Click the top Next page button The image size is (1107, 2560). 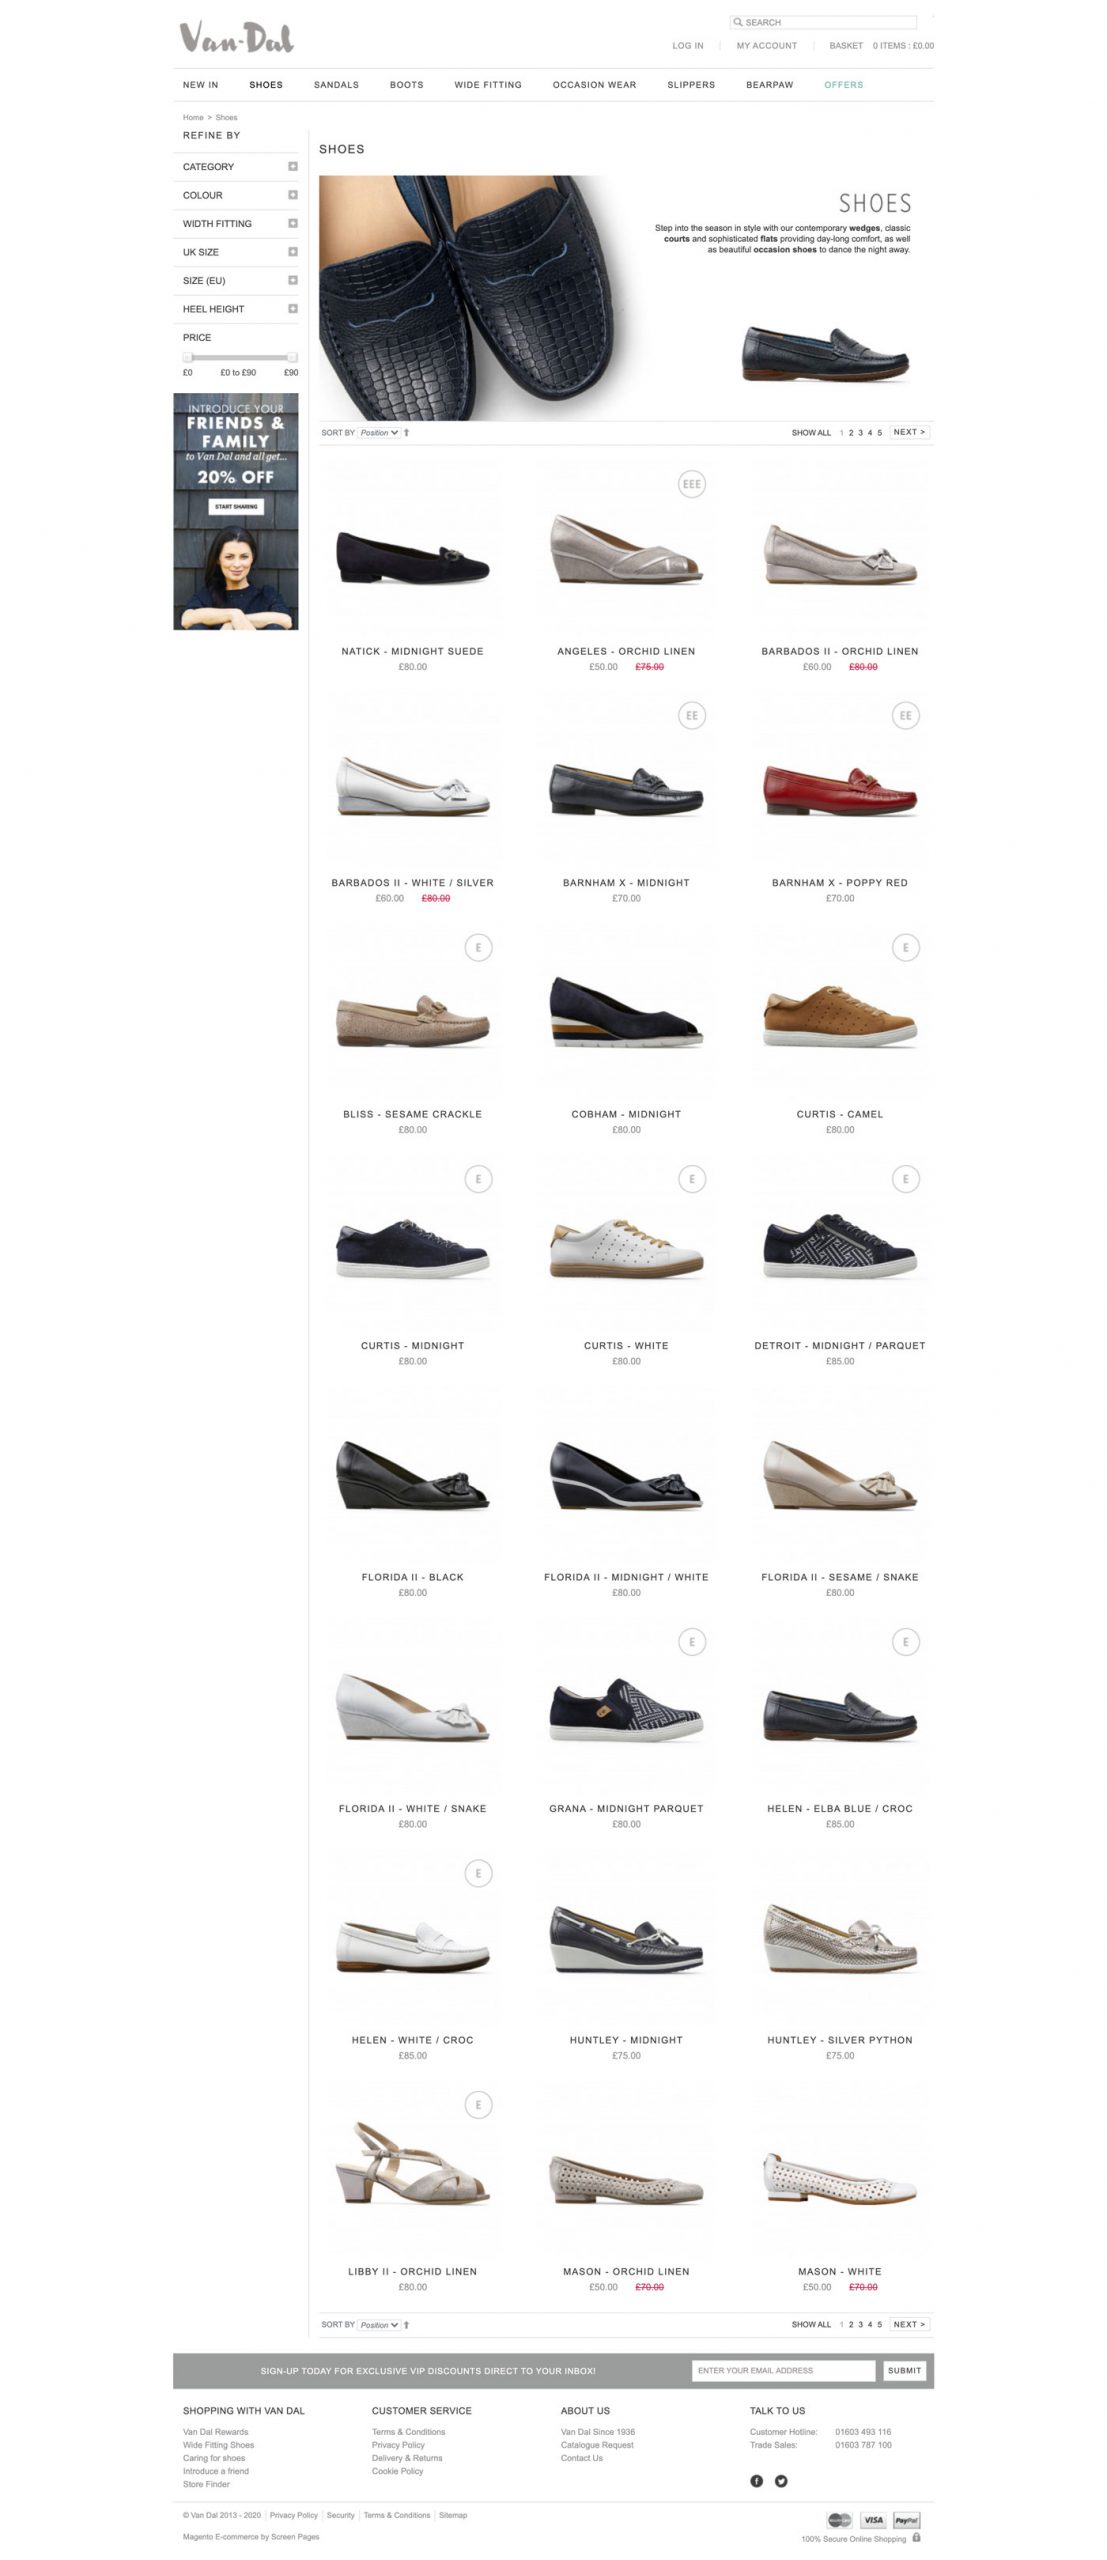[909, 432]
